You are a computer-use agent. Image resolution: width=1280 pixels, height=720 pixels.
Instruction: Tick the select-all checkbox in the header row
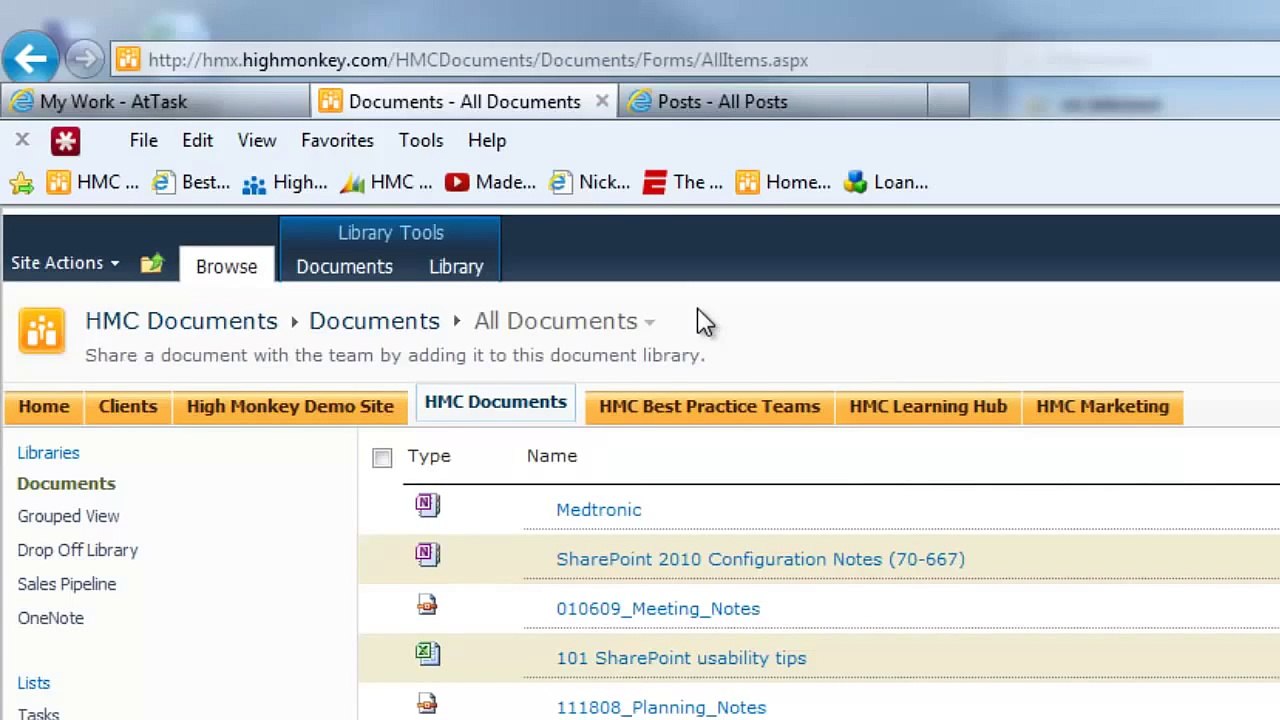coord(382,457)
